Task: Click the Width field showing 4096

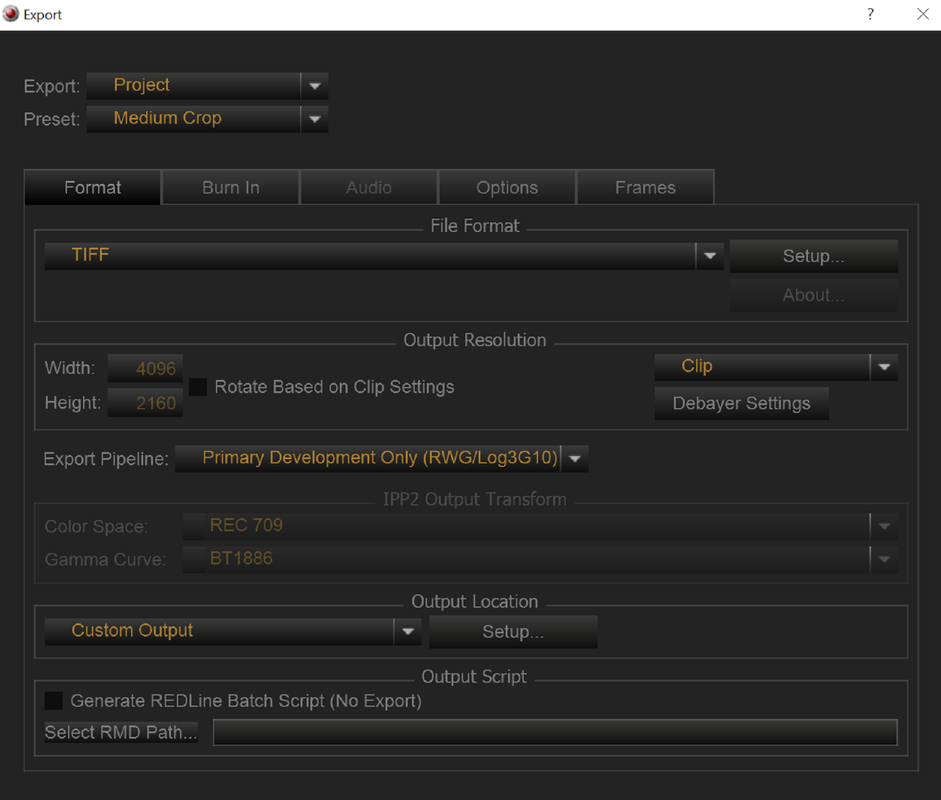Action: coord(145,368)
